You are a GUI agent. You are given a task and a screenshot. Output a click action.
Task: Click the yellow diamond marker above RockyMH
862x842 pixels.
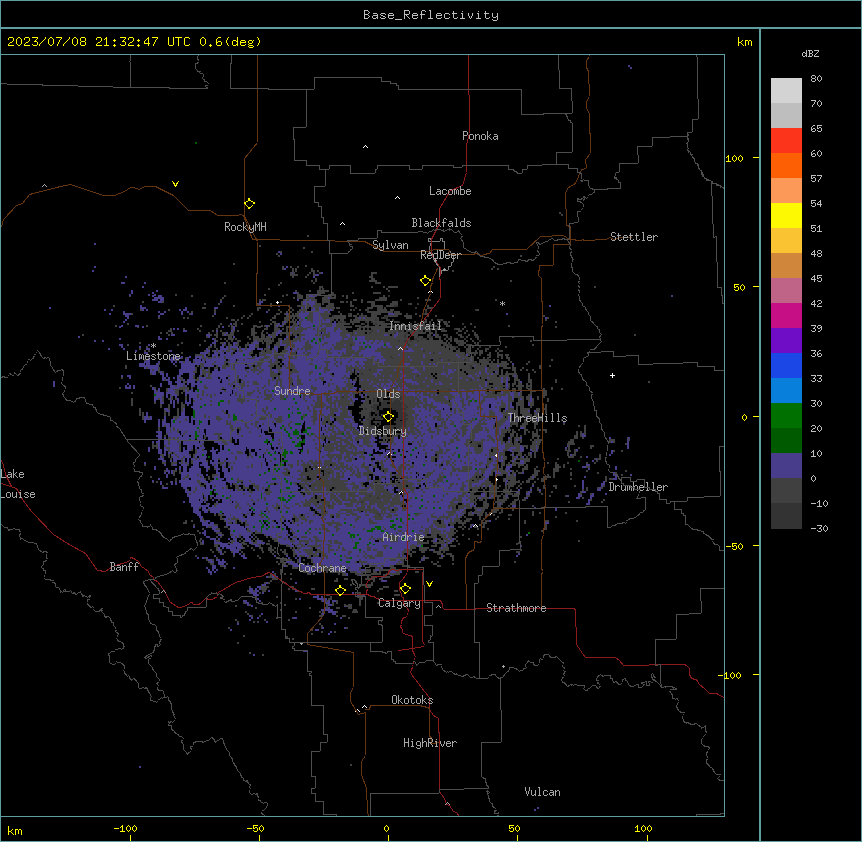[x=250, y=204]
